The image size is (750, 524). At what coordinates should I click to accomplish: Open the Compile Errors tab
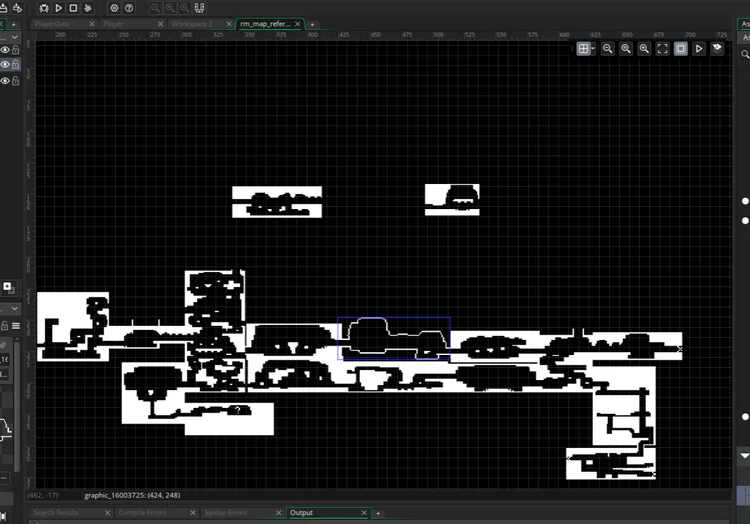(143, 513)
